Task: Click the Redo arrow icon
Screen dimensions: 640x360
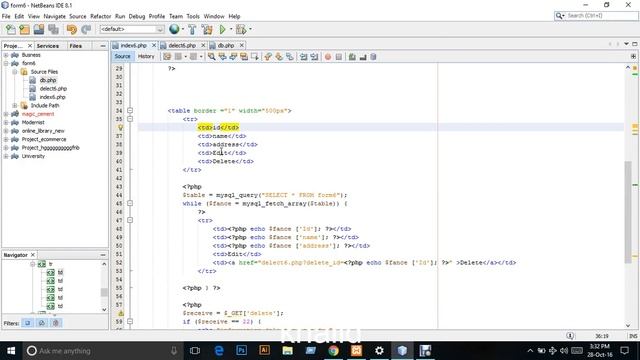Action: (86, 29)
